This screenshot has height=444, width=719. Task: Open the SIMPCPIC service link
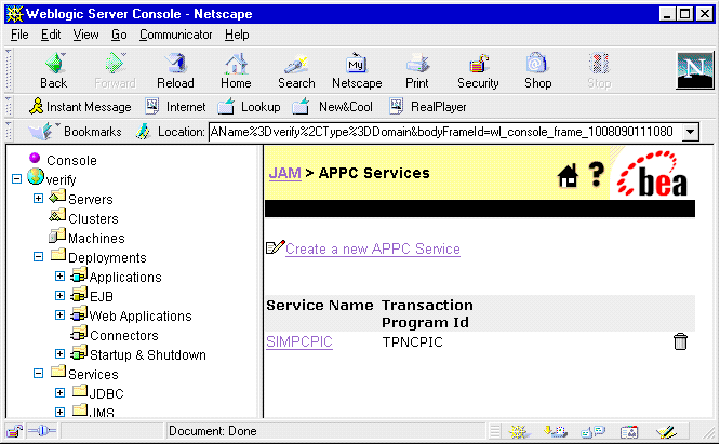[299, 342]
